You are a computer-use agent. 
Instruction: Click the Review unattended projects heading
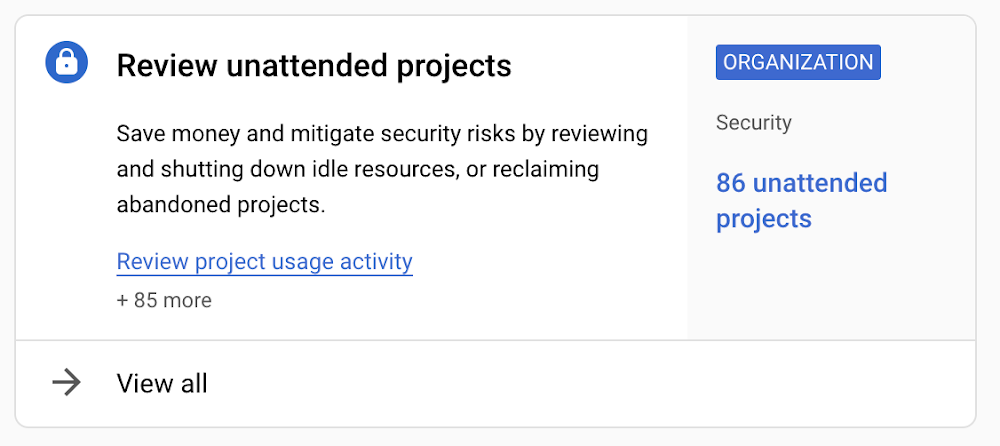click(x=314, y=66)
